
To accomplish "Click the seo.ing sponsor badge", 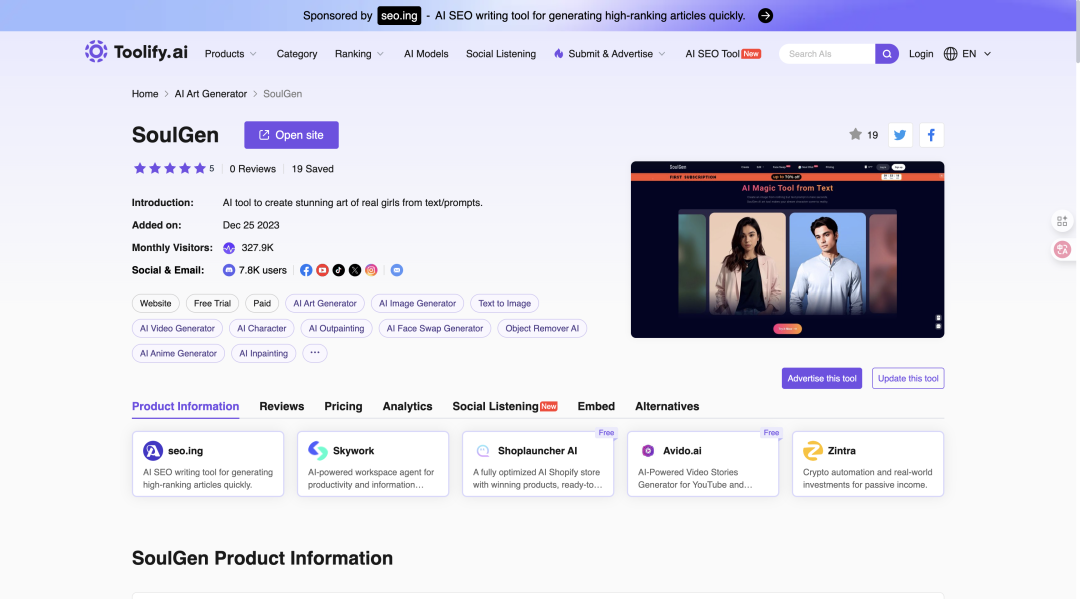I will (x=399, y=16).
